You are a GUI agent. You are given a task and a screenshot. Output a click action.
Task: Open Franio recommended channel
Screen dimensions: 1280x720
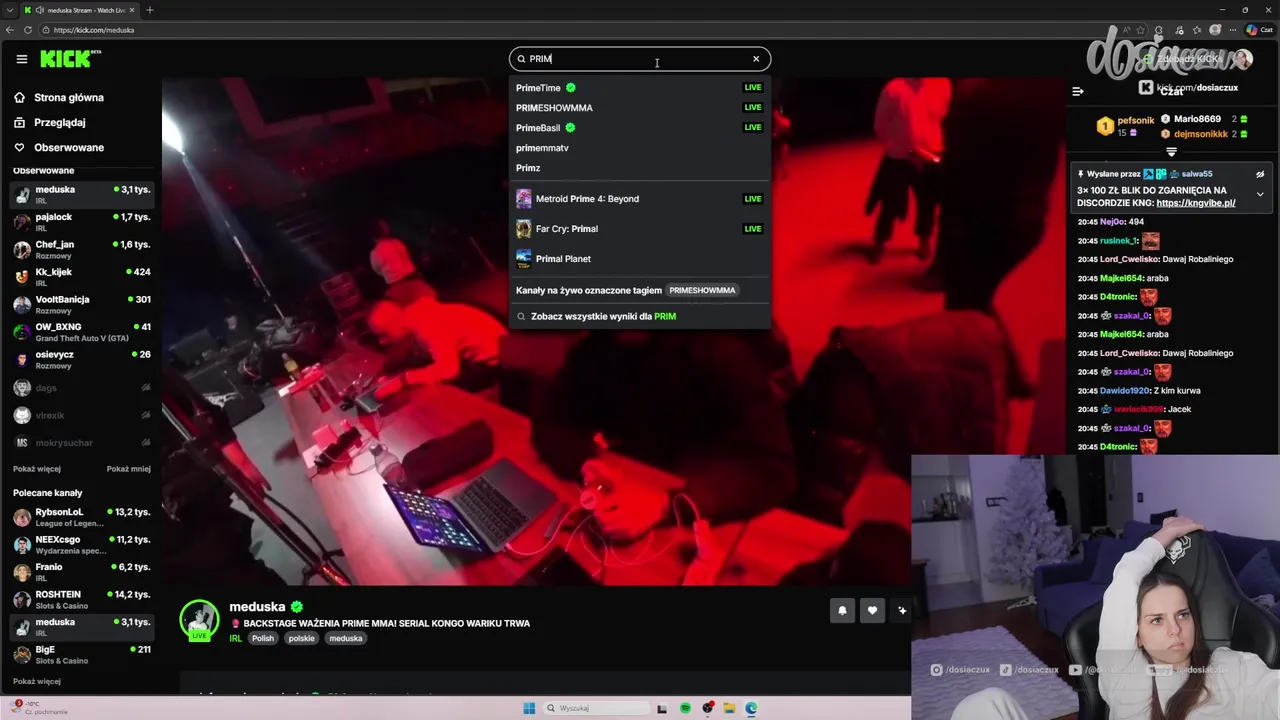click(x=82, y=572)
